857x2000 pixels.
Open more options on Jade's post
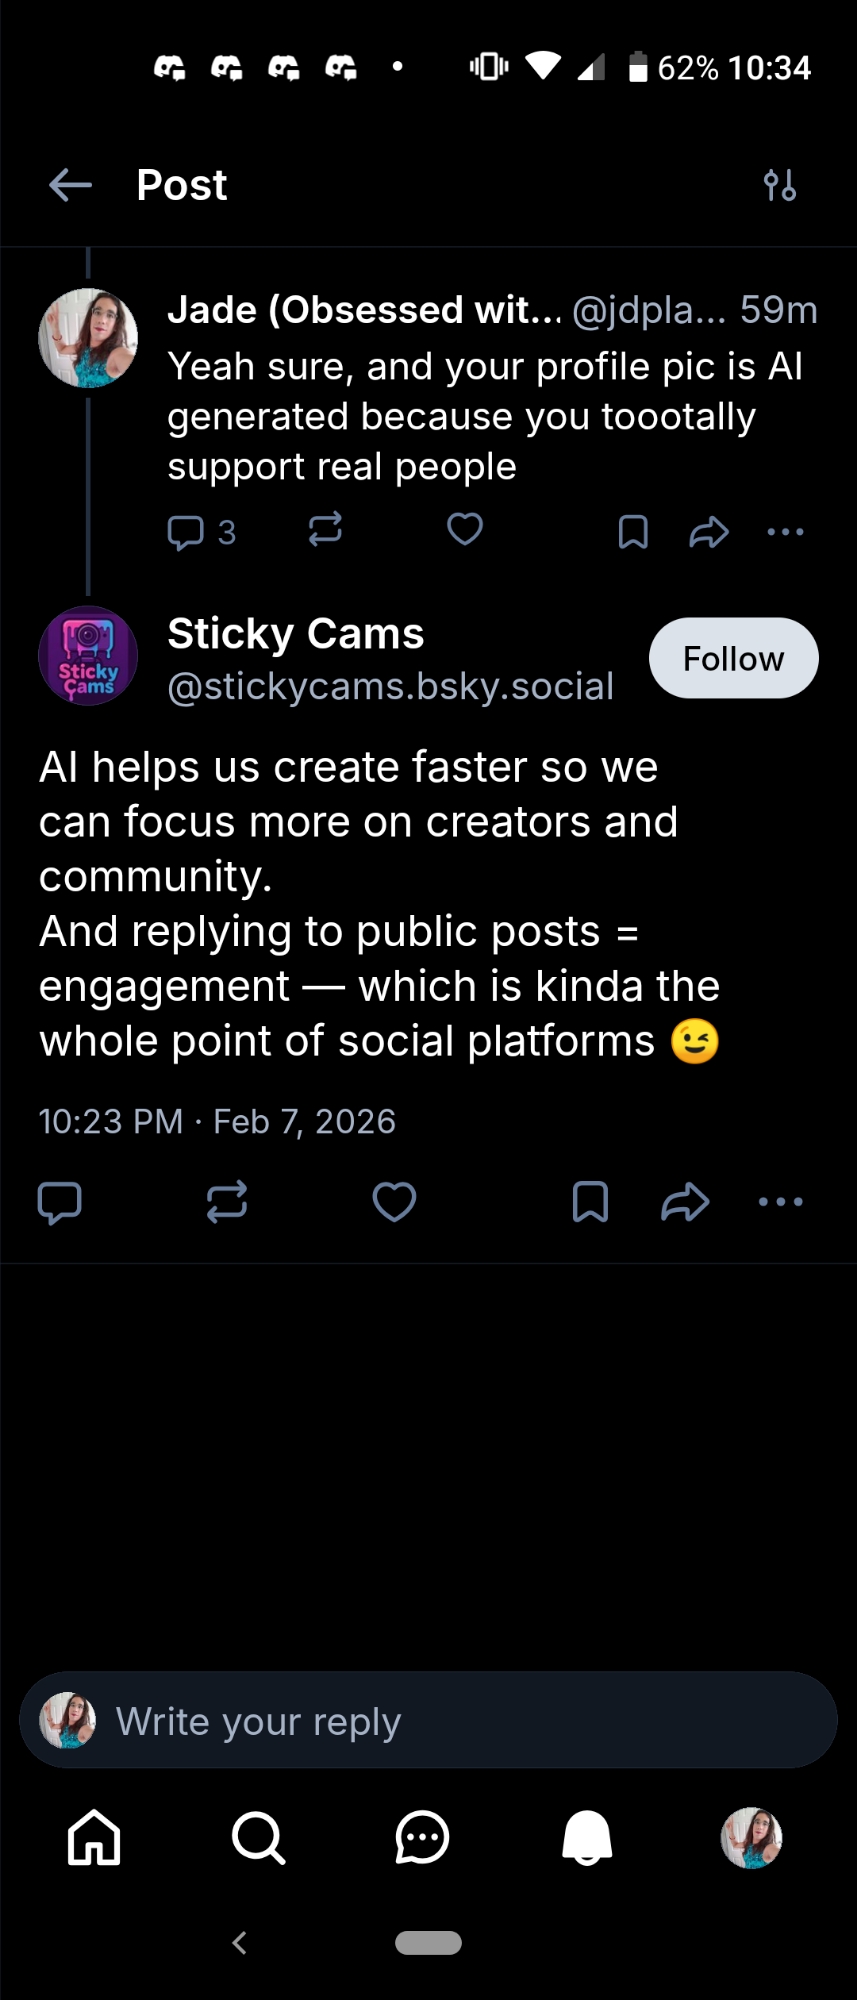click(785, 531)
